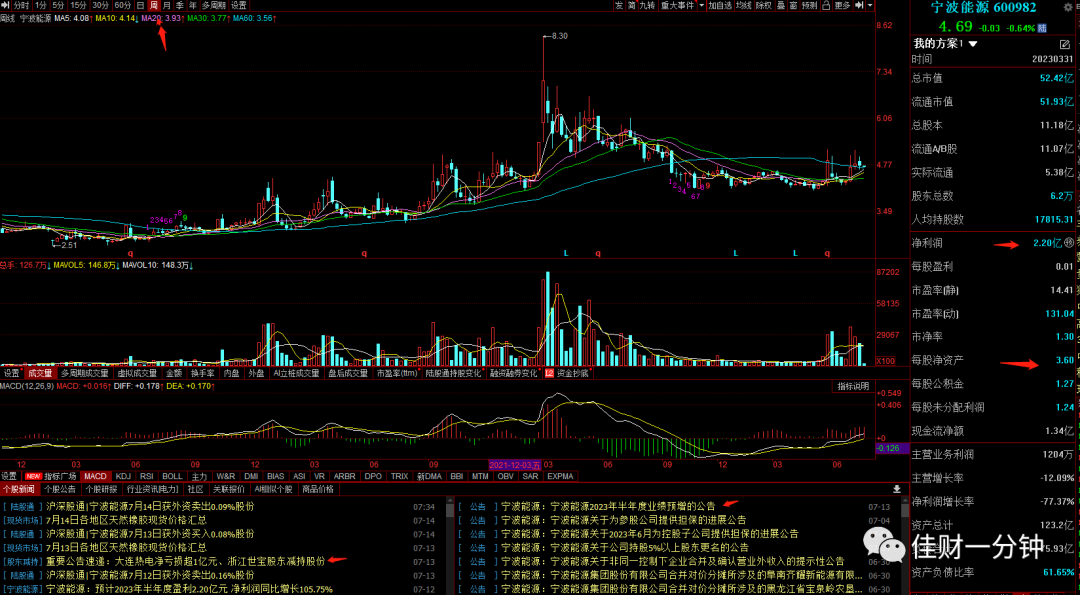Open the 个股研报 tab
Screen dimensions: 1080x595
[x=101, y=489]
